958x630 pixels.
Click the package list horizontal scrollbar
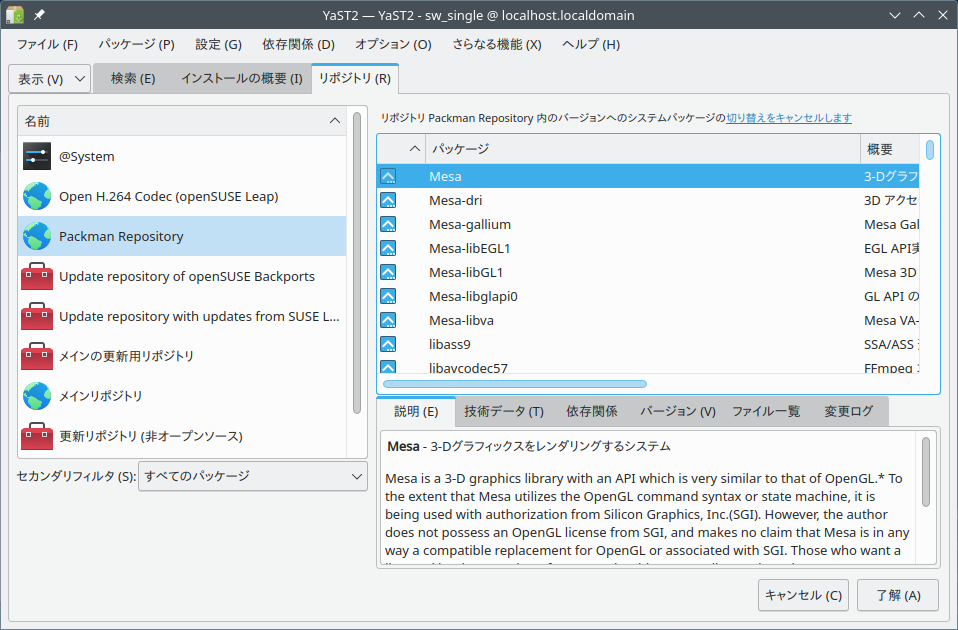(x=514, y=384)
